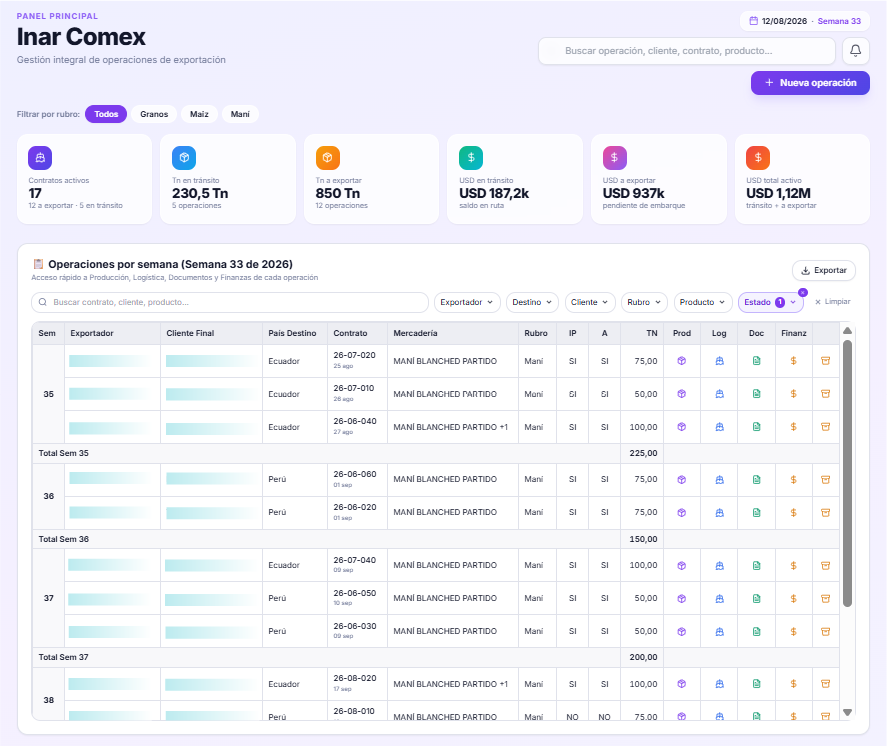The height and width of the screenshot is (746, 887).
Task: Click the Tn a exportar card
Action: (x=371, y=179)
